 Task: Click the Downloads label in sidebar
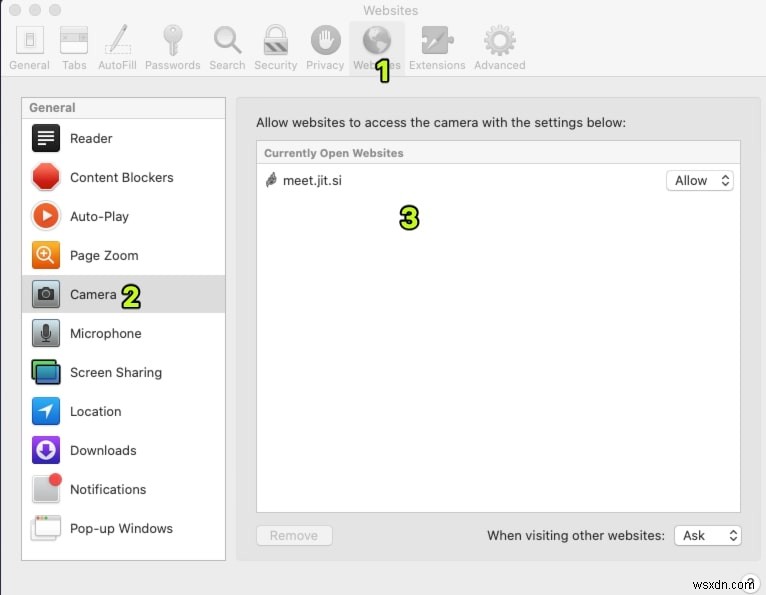click(103, 450)
